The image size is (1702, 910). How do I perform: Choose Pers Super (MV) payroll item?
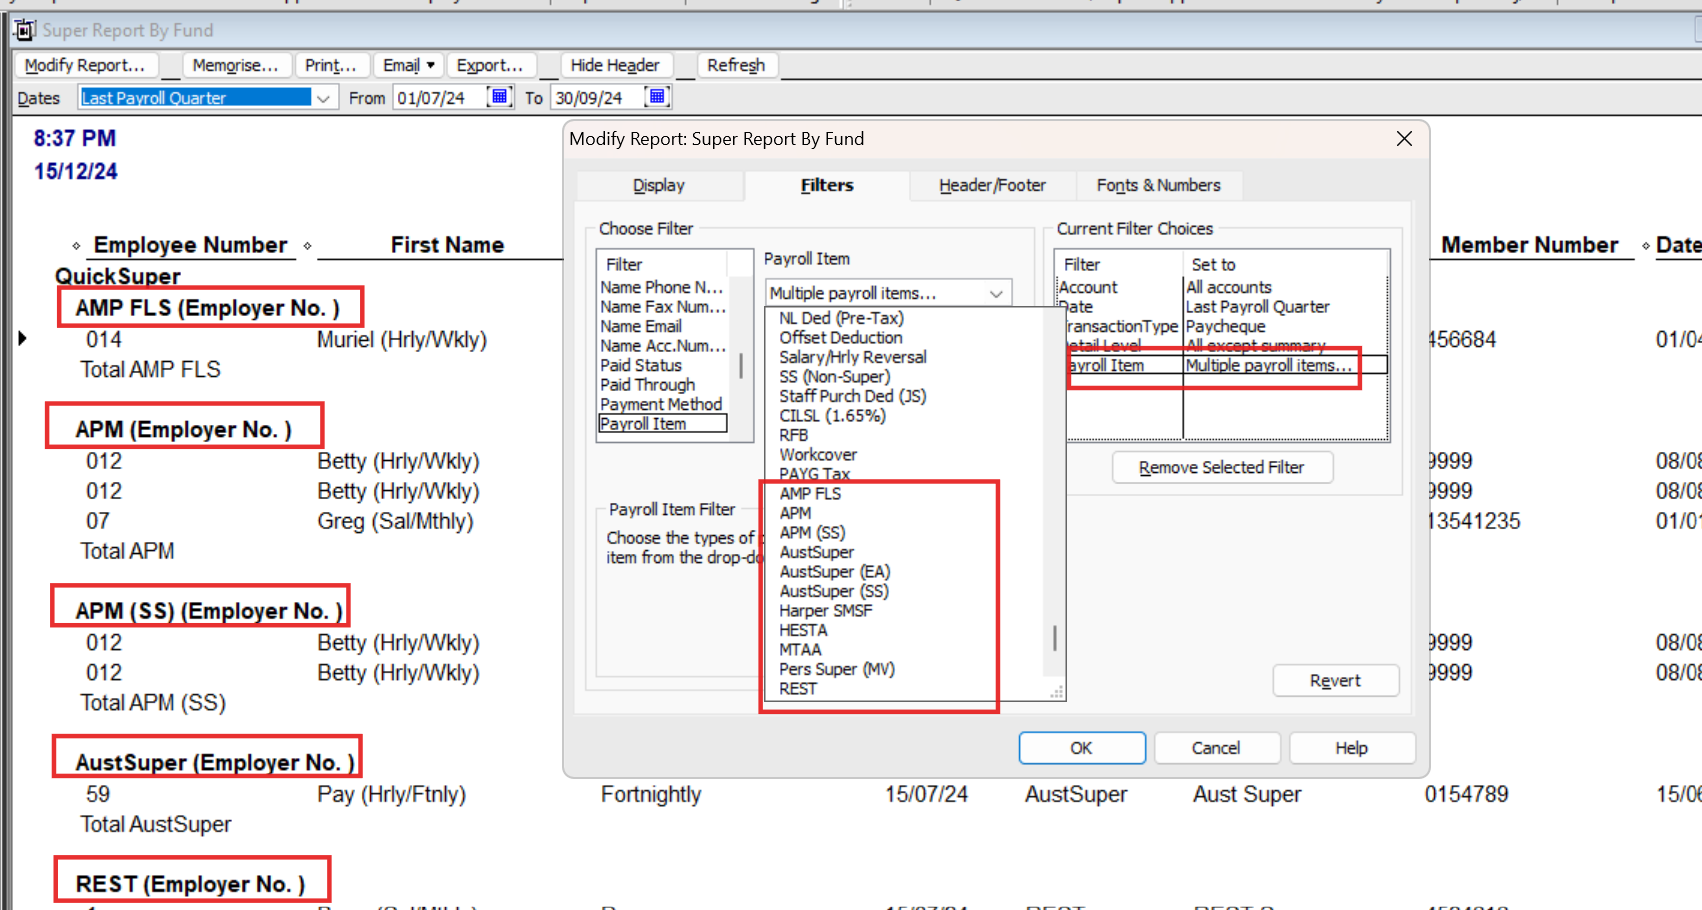pyautogui.click(x=837, y=670)
